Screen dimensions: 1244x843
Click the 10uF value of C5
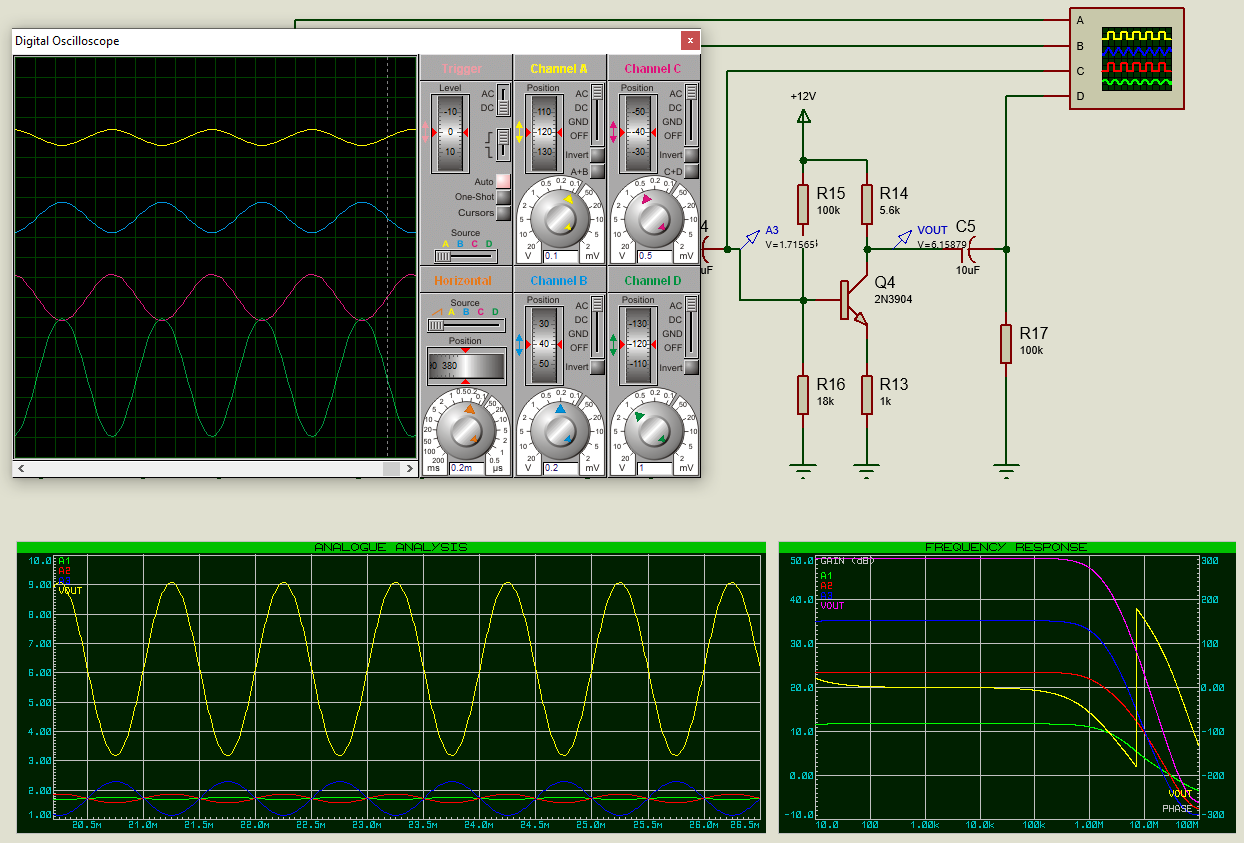(x=967, y=270)
